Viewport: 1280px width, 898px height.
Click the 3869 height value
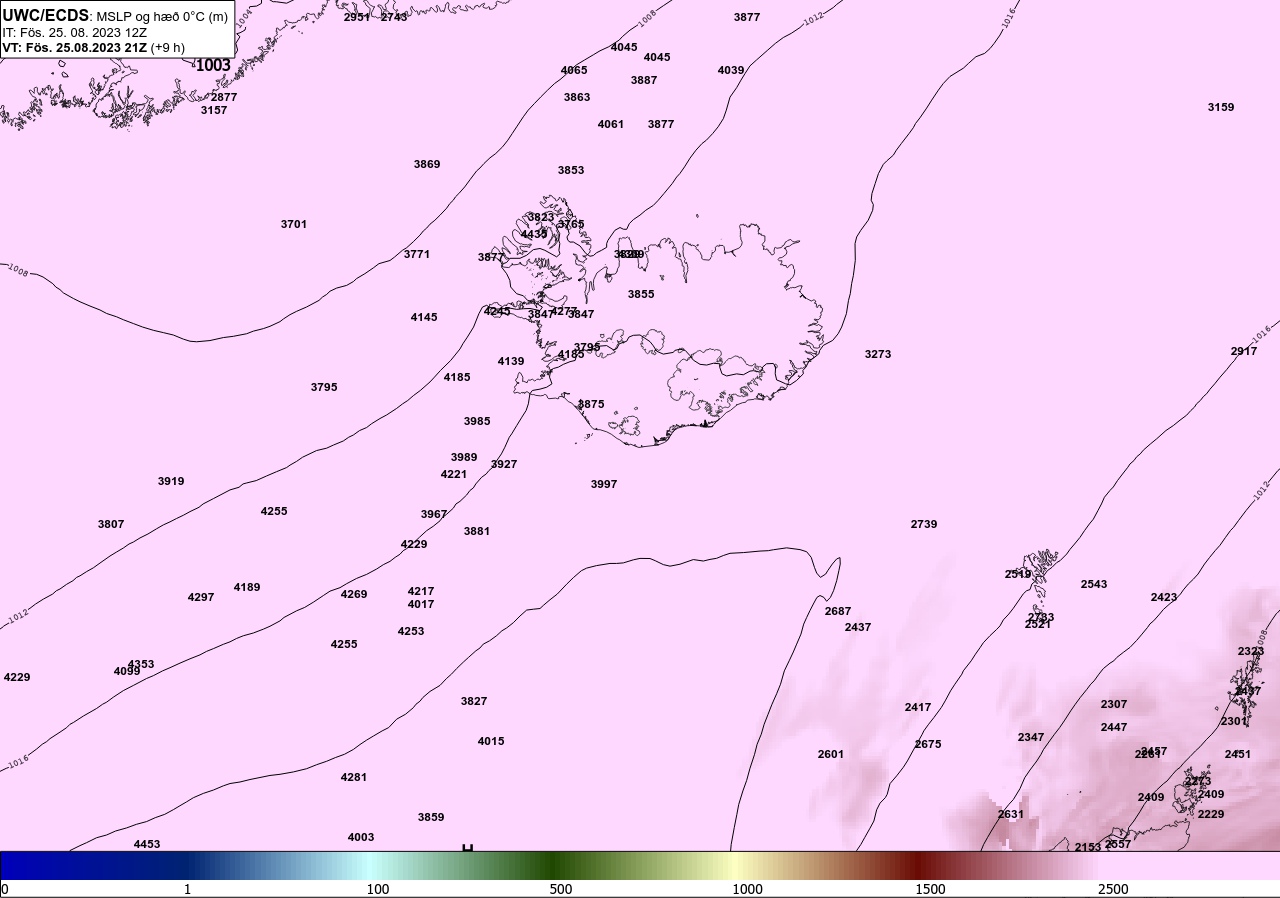point(427,164)
